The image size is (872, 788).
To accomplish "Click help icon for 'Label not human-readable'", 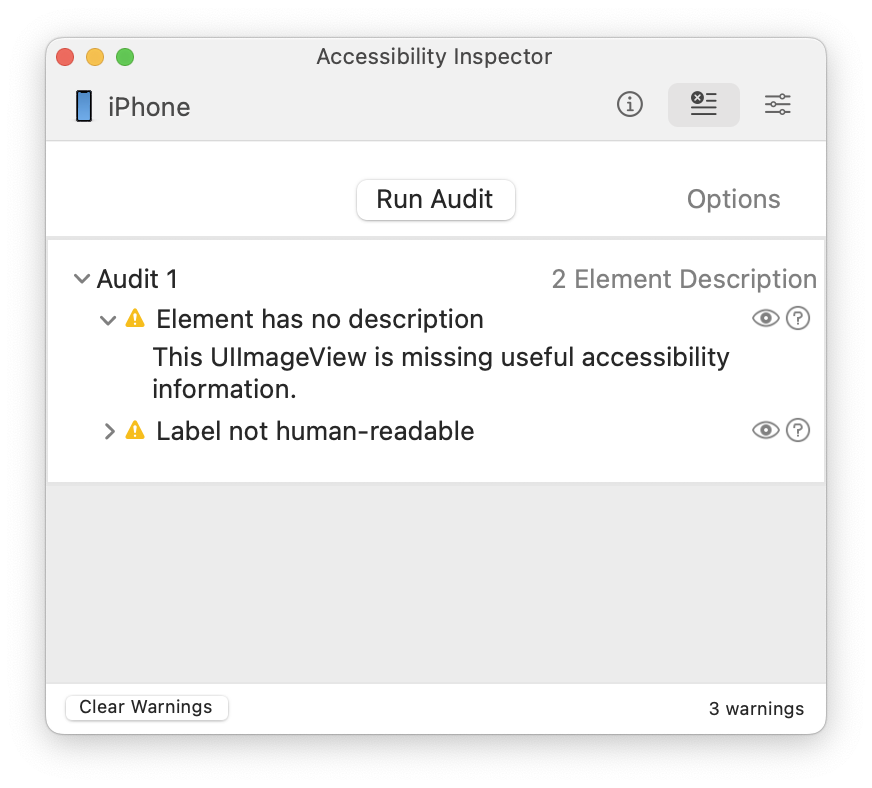I will tap(798, 431).
